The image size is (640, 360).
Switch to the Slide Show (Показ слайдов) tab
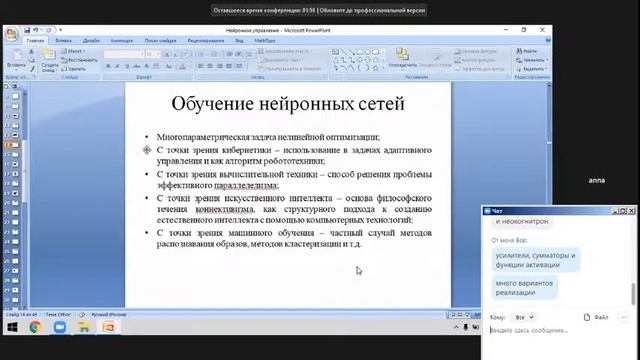point(160,41)
